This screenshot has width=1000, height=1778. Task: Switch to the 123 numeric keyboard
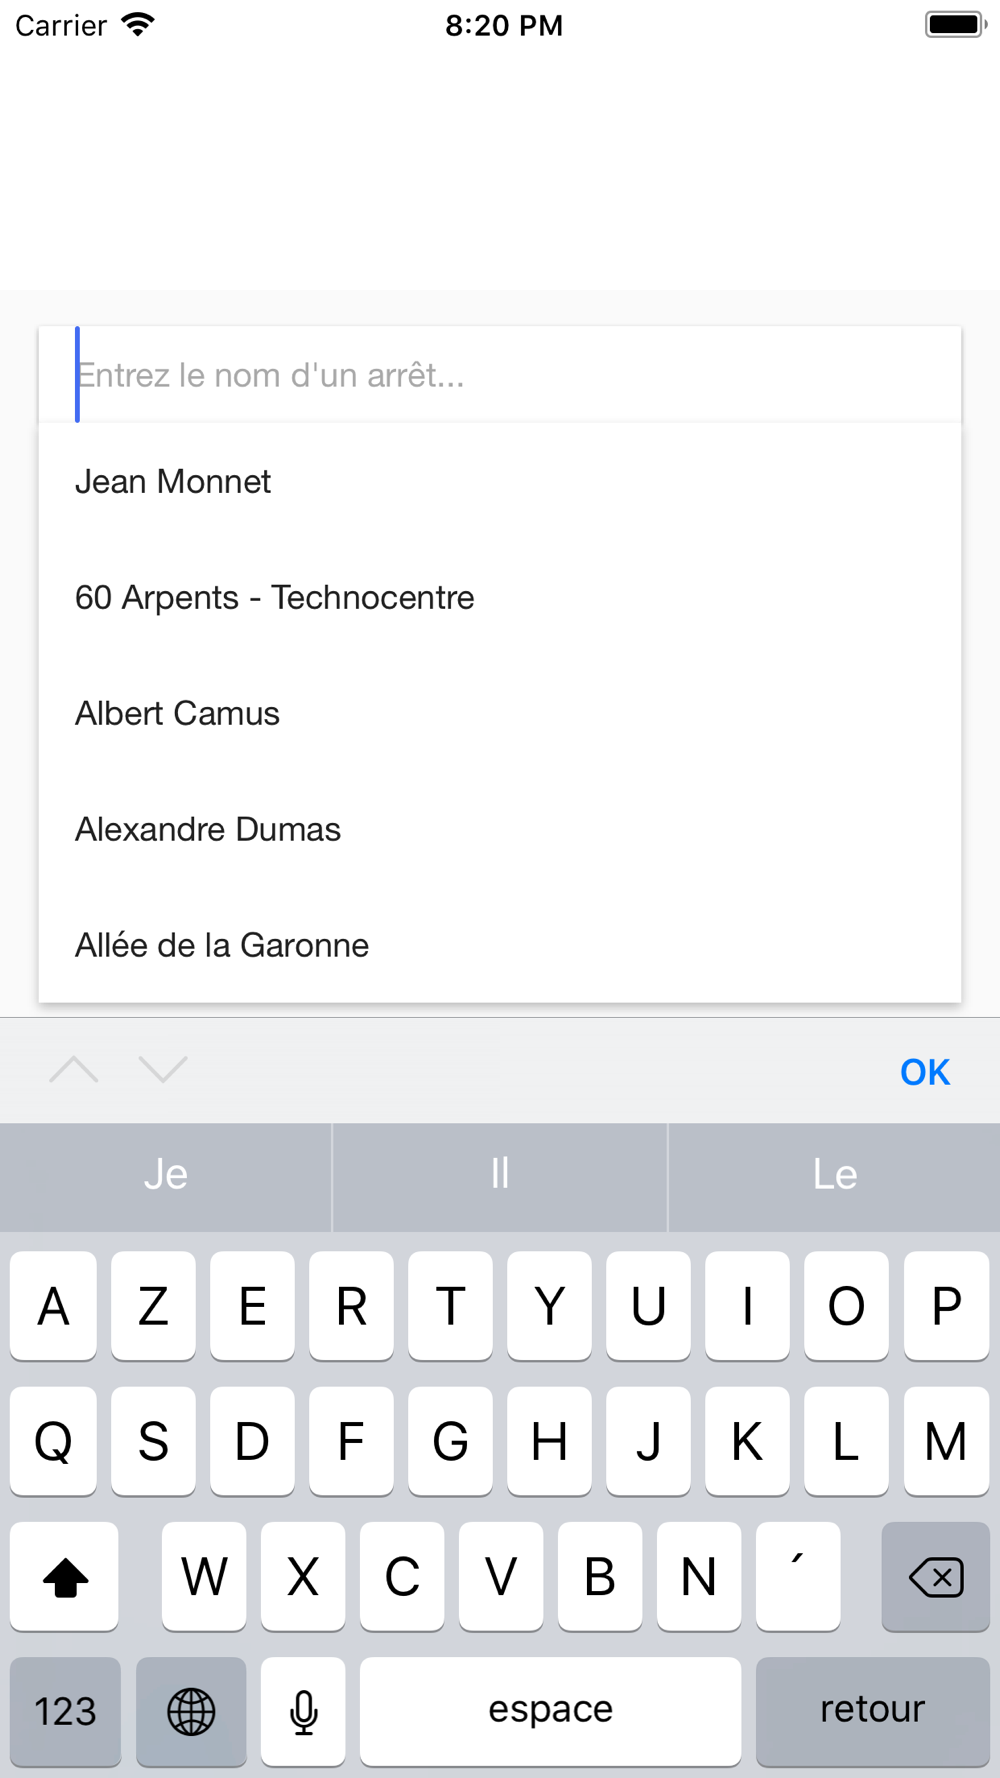66,1711
